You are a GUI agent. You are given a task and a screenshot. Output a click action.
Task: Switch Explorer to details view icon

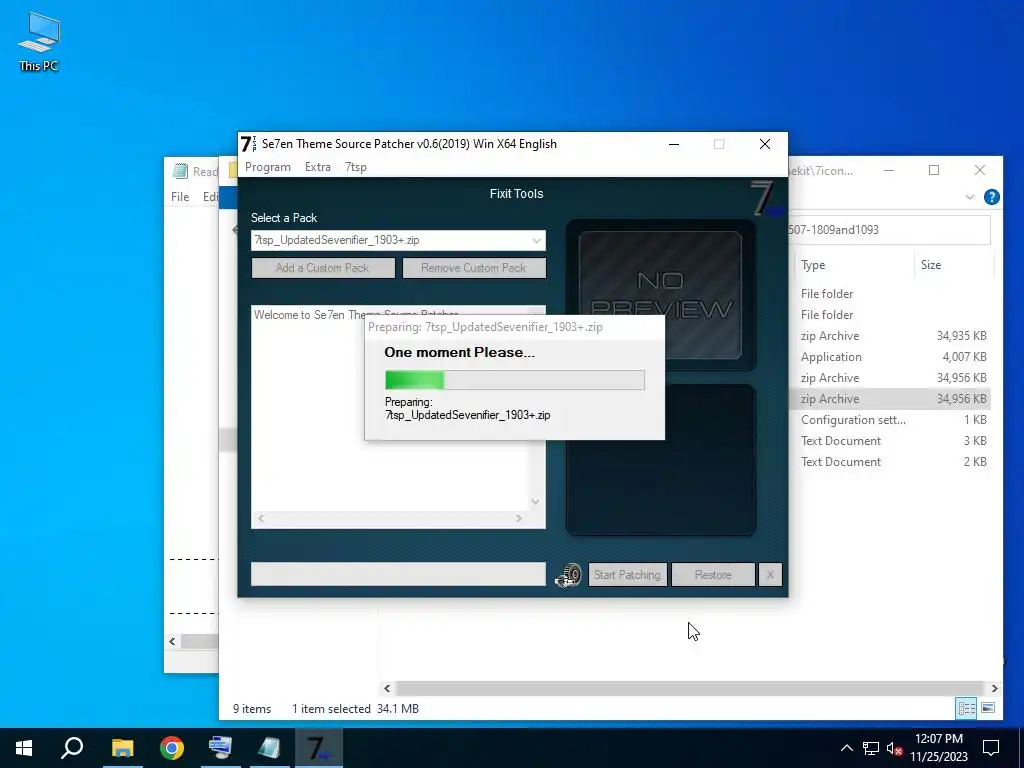[x=967, y=708]
